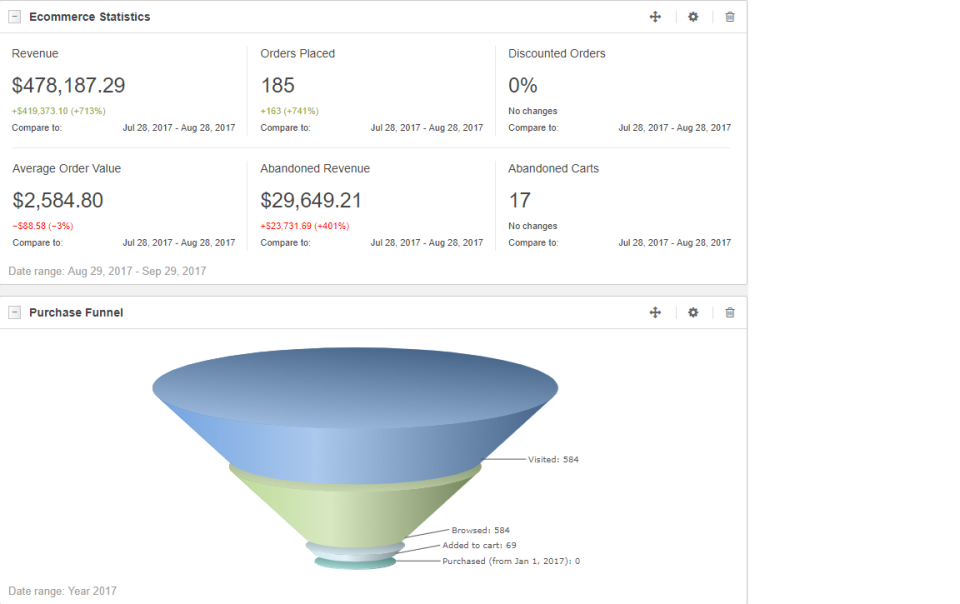Click Compare to date under Average Order Value
960x604 pixels.
[177, 242]
